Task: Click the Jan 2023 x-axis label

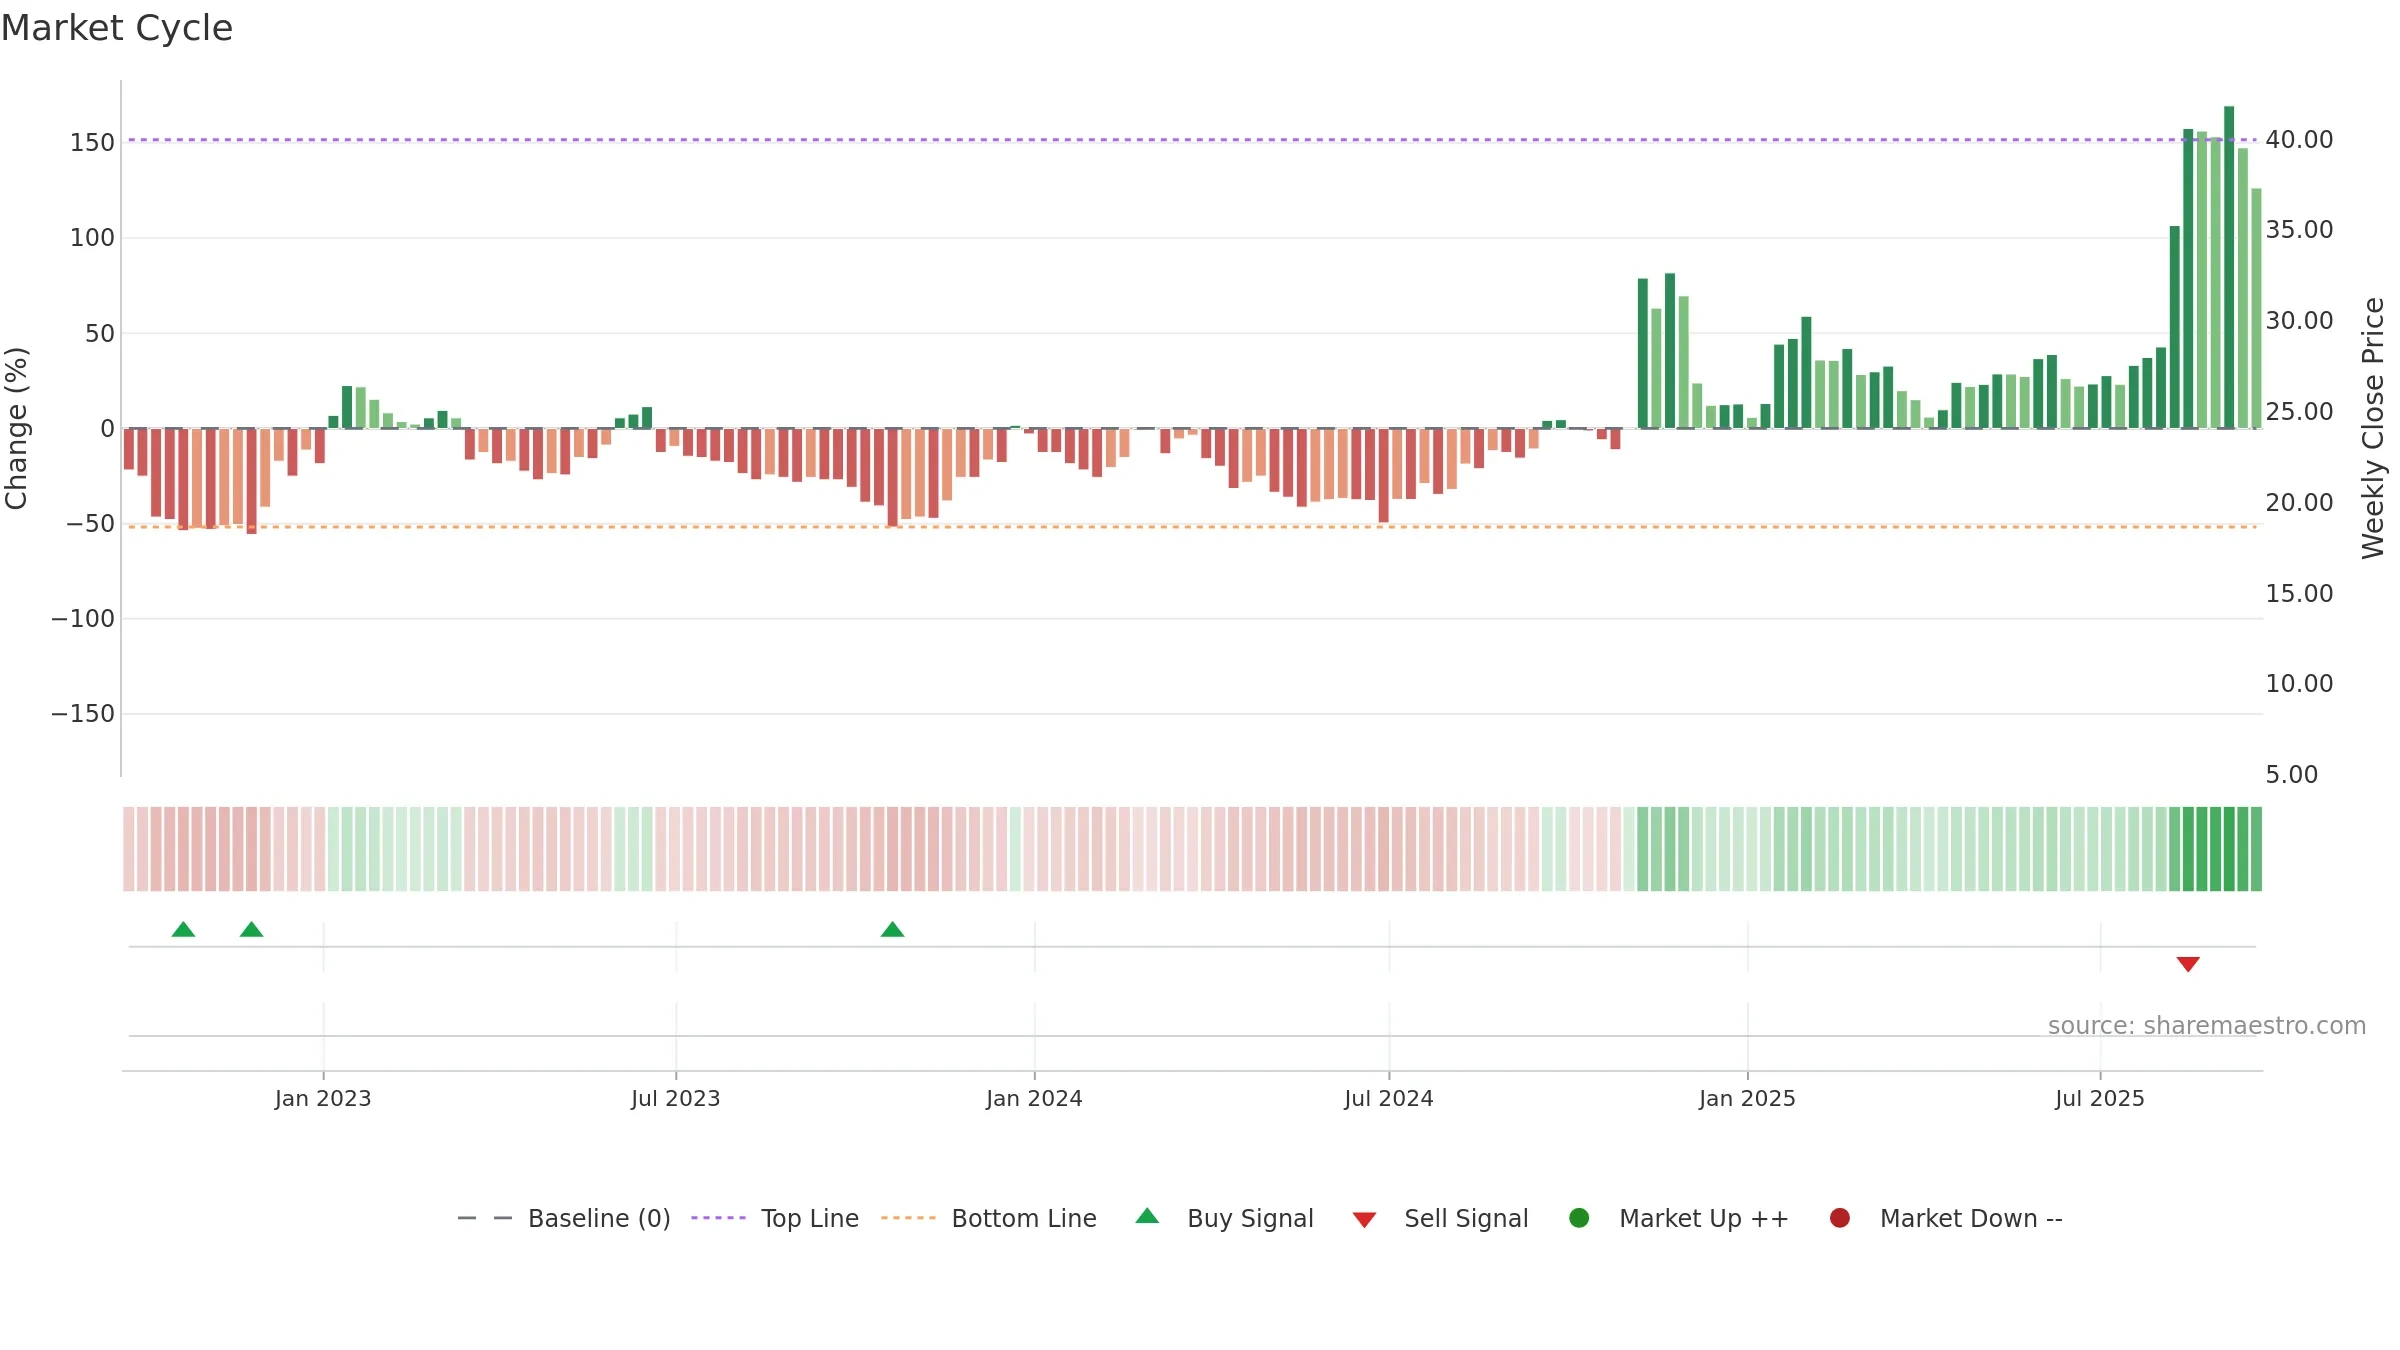Action: pyautogui.click(x=323, y=1098)
